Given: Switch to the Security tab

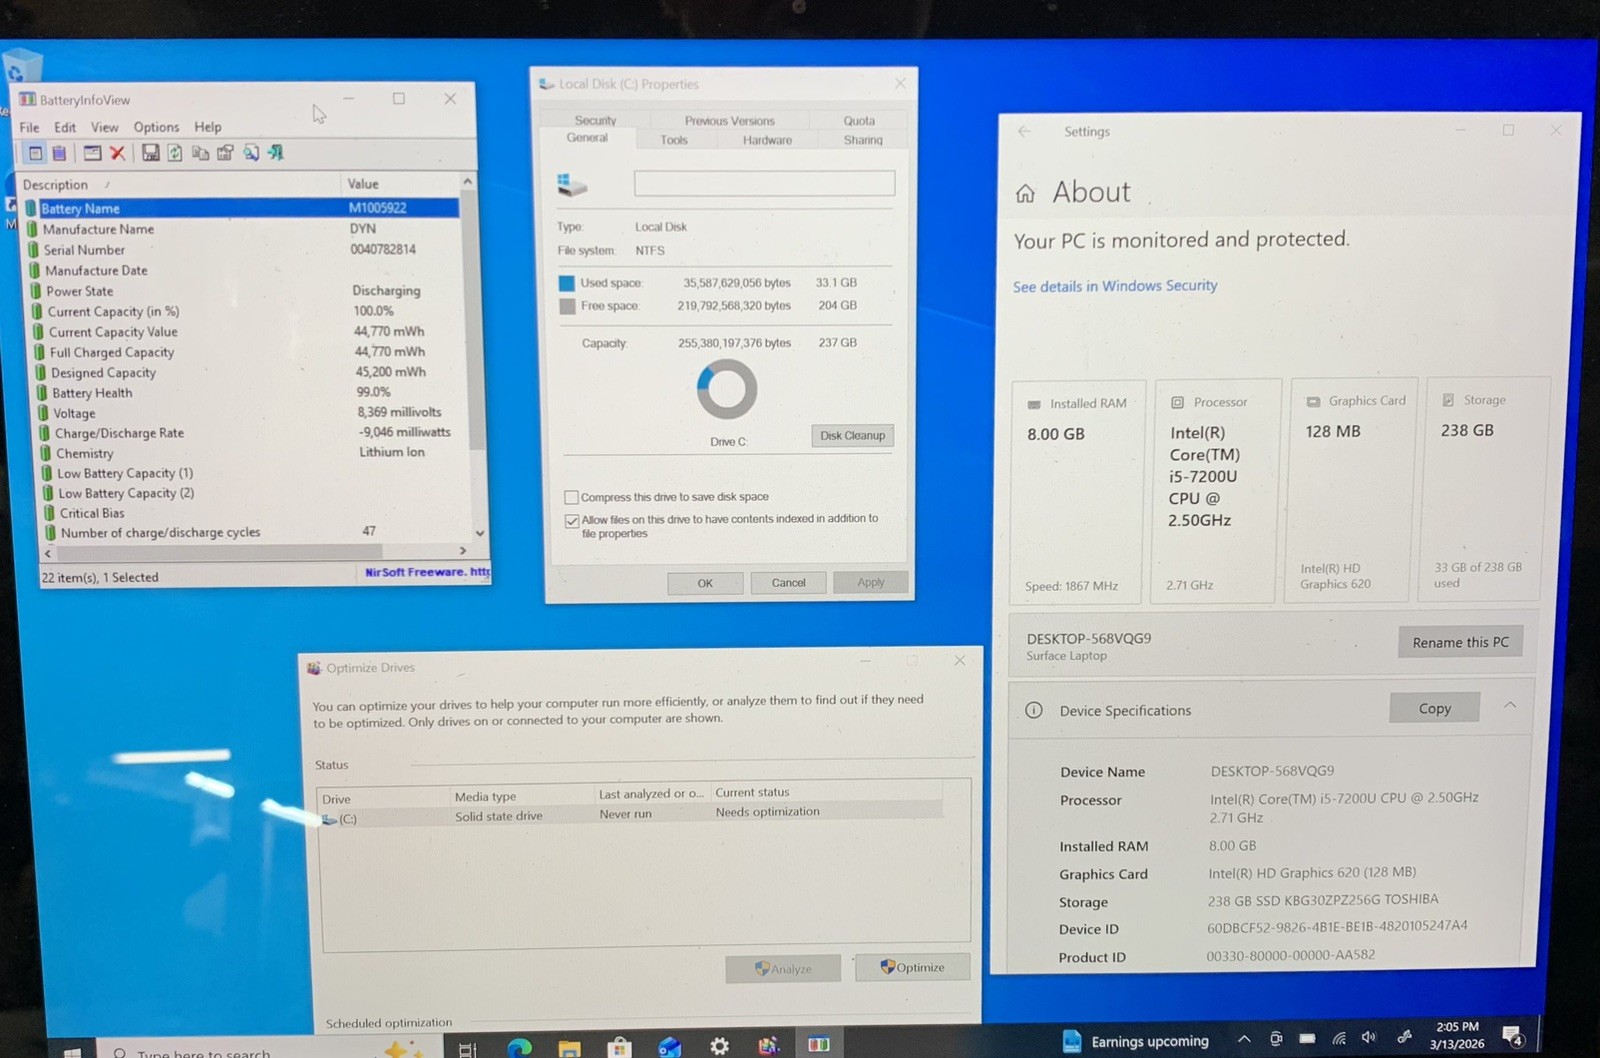Looking at the screenshot, I should 595,120.
